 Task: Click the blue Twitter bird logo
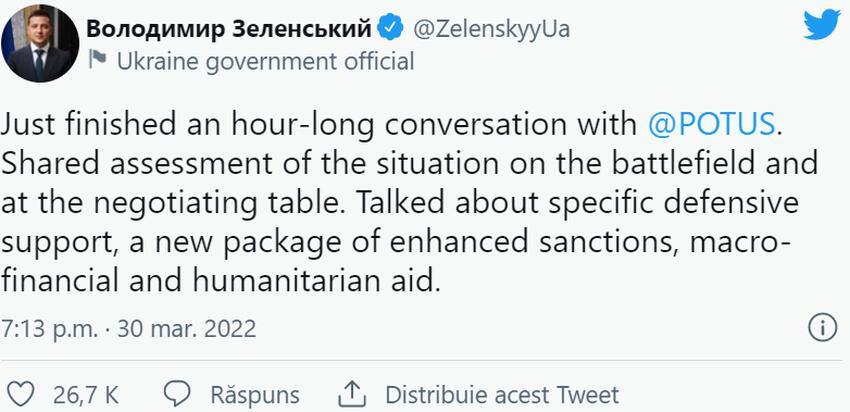(821, 24)
